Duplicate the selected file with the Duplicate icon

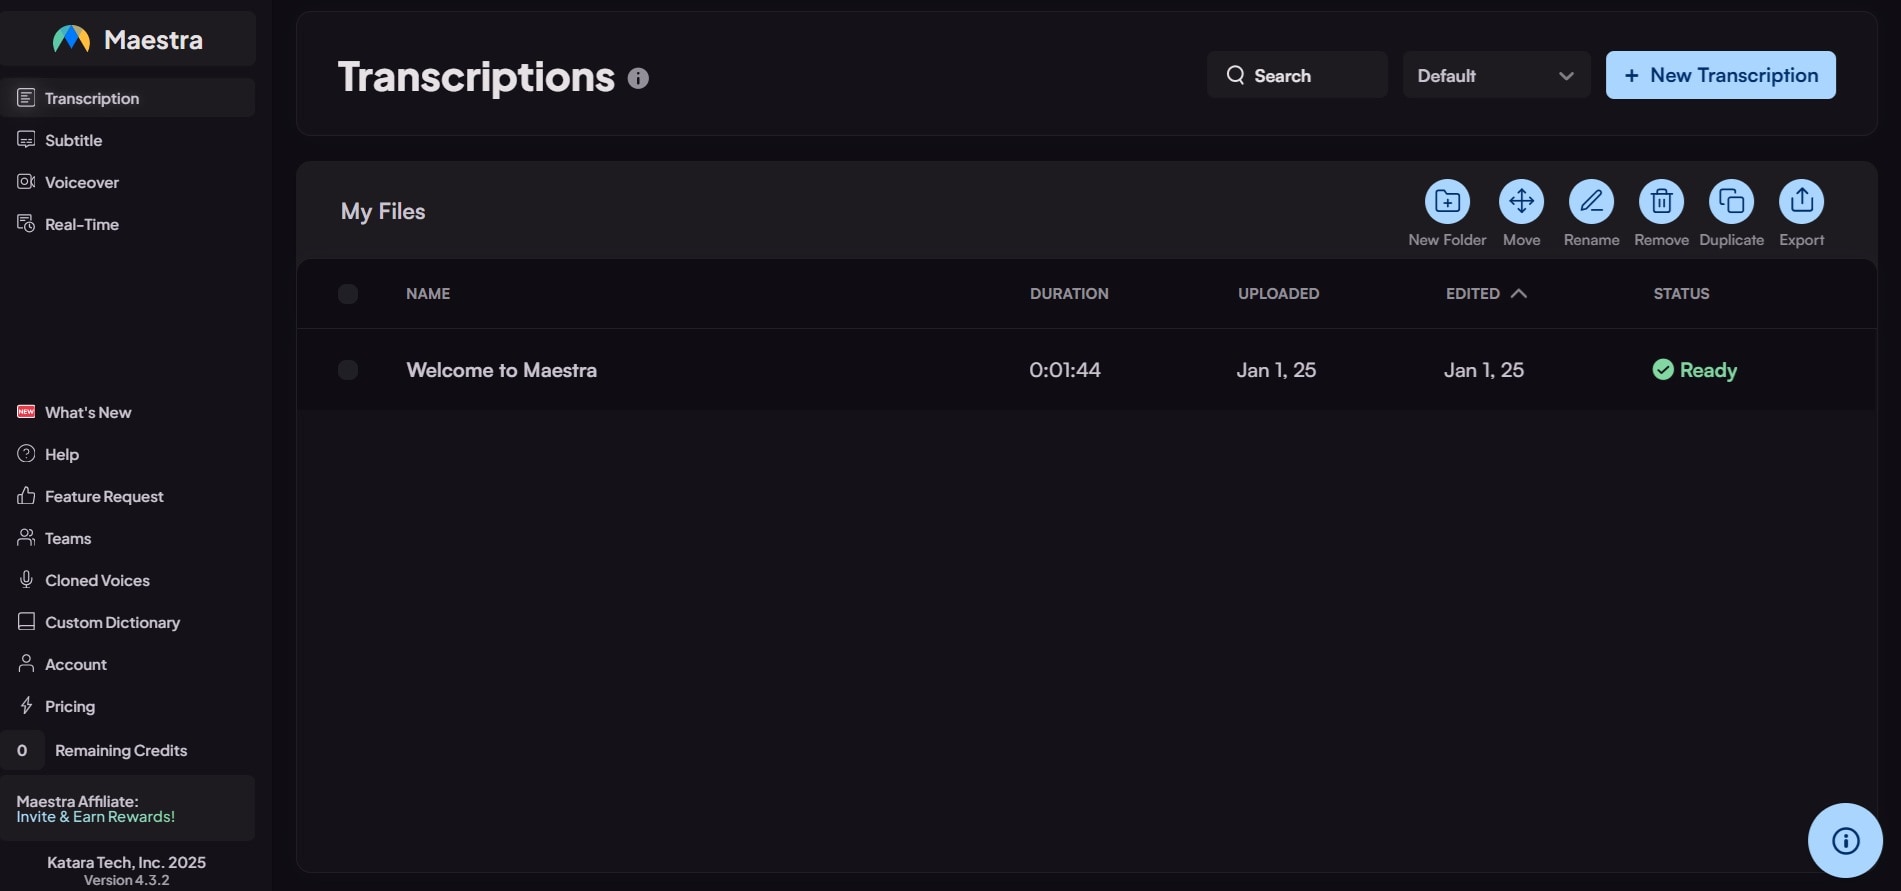pos(1731,201)
